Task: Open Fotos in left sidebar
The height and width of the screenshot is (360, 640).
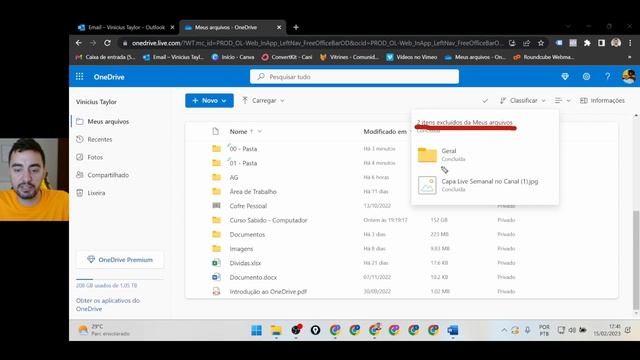Action: point(95,157)
